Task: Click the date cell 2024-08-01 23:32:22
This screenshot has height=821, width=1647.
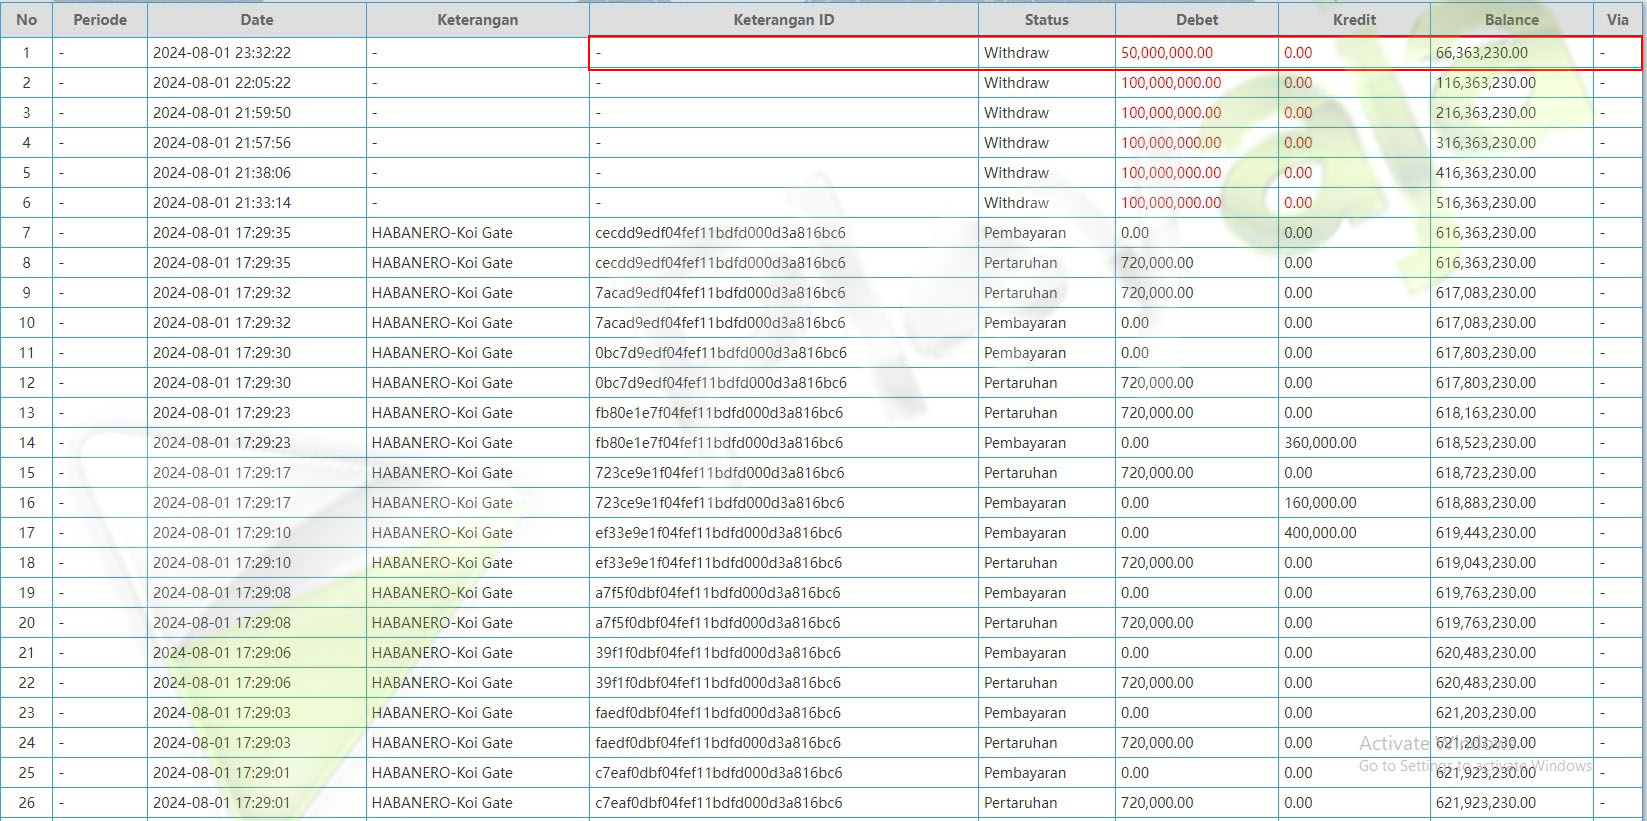Action: (x=221, y=53)
